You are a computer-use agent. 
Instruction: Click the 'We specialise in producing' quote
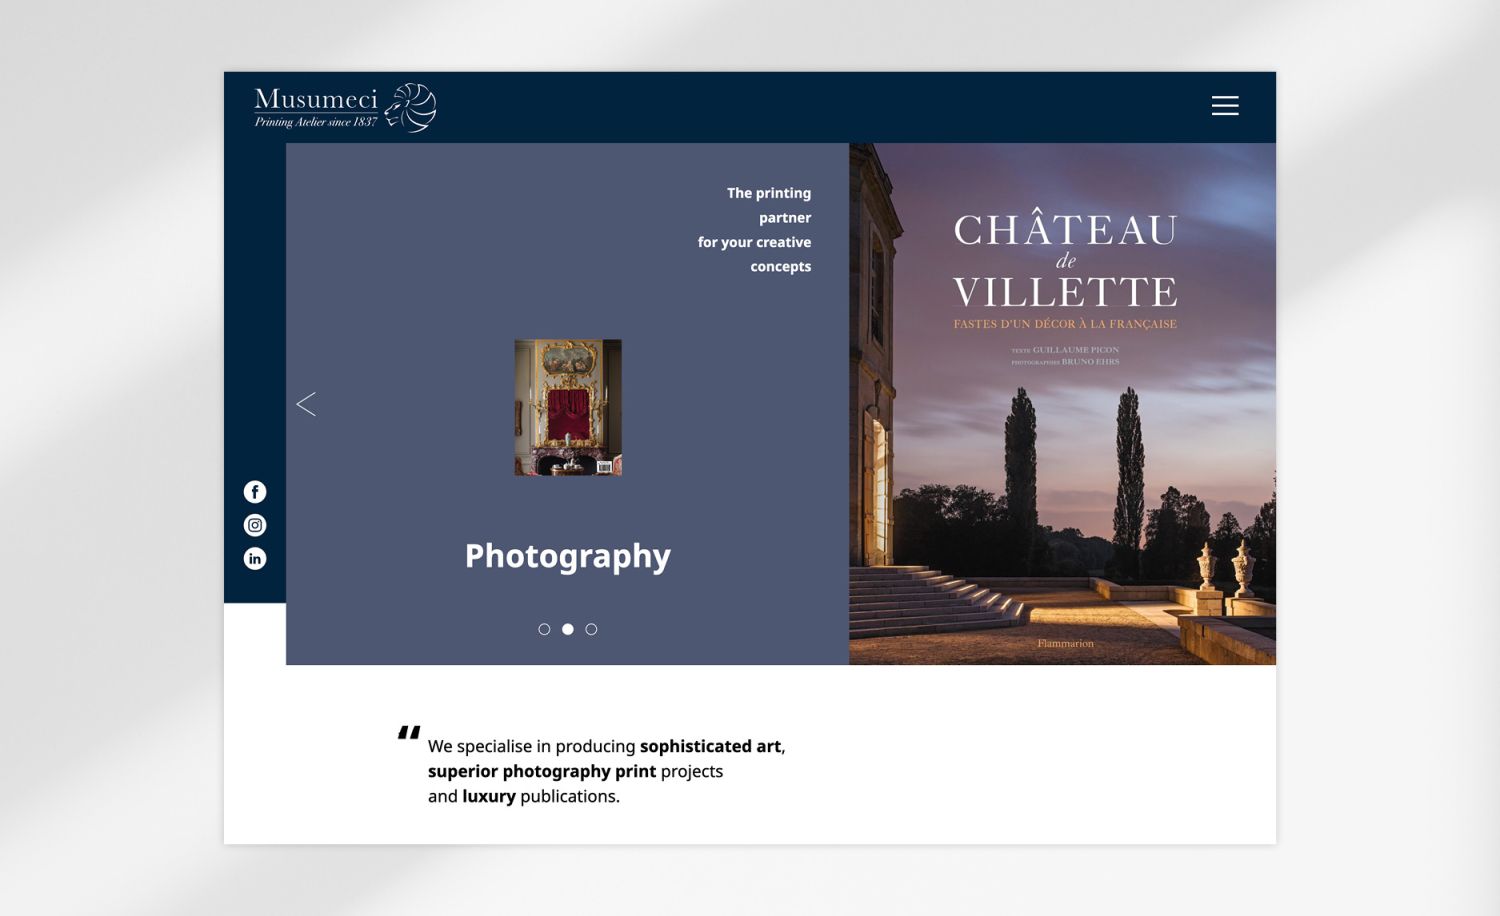[606, 771]
